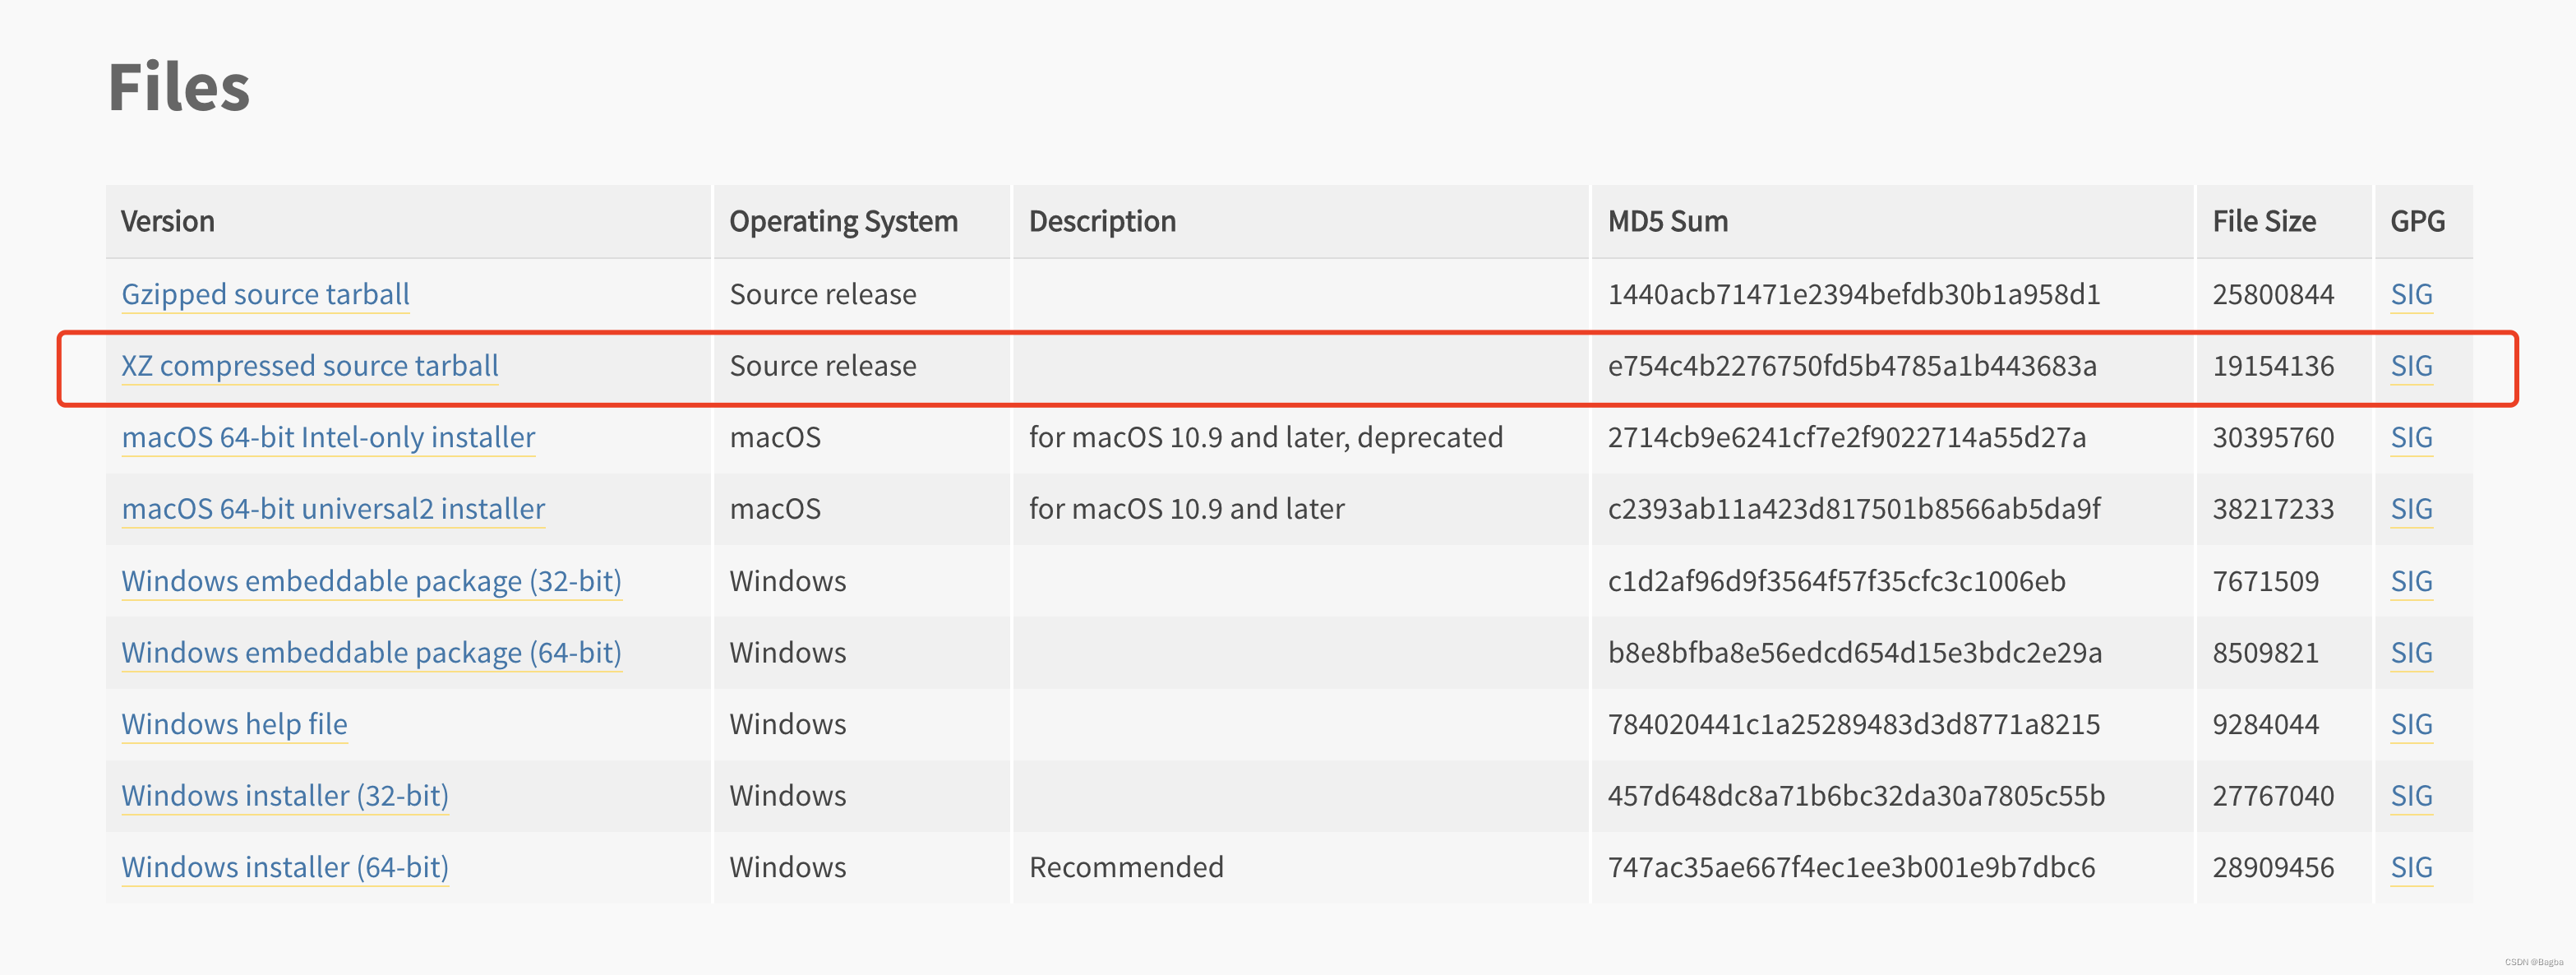This screenshot has width=2576, height=975.
Task: Open SIG link for Windows help file
Action: pyautogui.click(x=2410, y=724)
